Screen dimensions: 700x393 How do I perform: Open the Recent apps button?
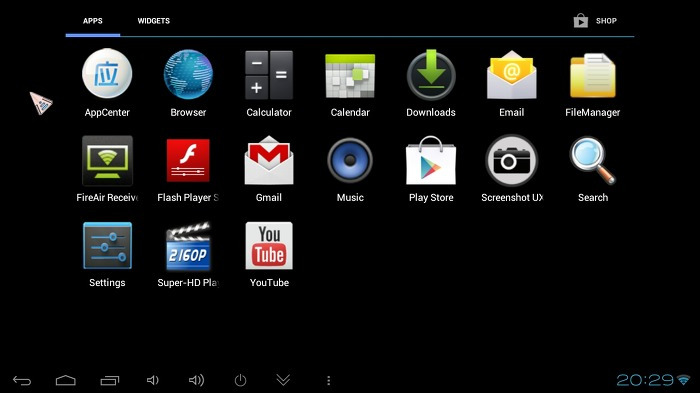(x=110, y=380)
